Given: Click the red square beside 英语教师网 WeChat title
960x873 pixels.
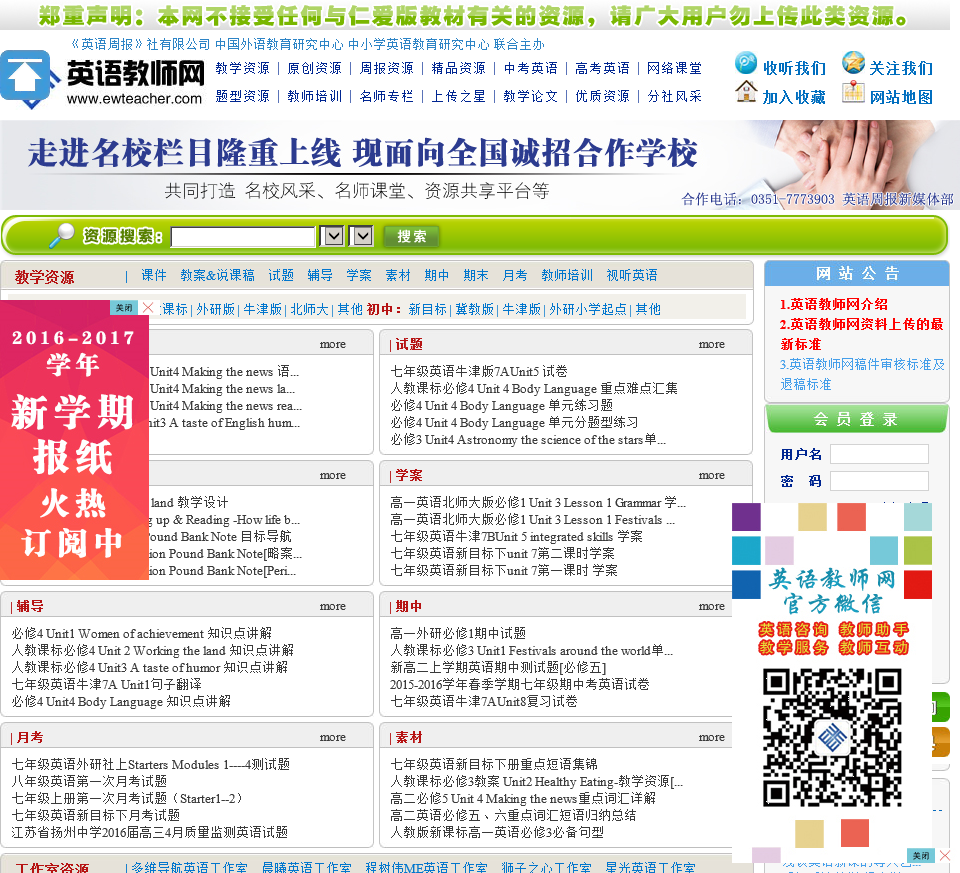Looking at the screenshot, I should pyautogui.click(x=917, y=585).
